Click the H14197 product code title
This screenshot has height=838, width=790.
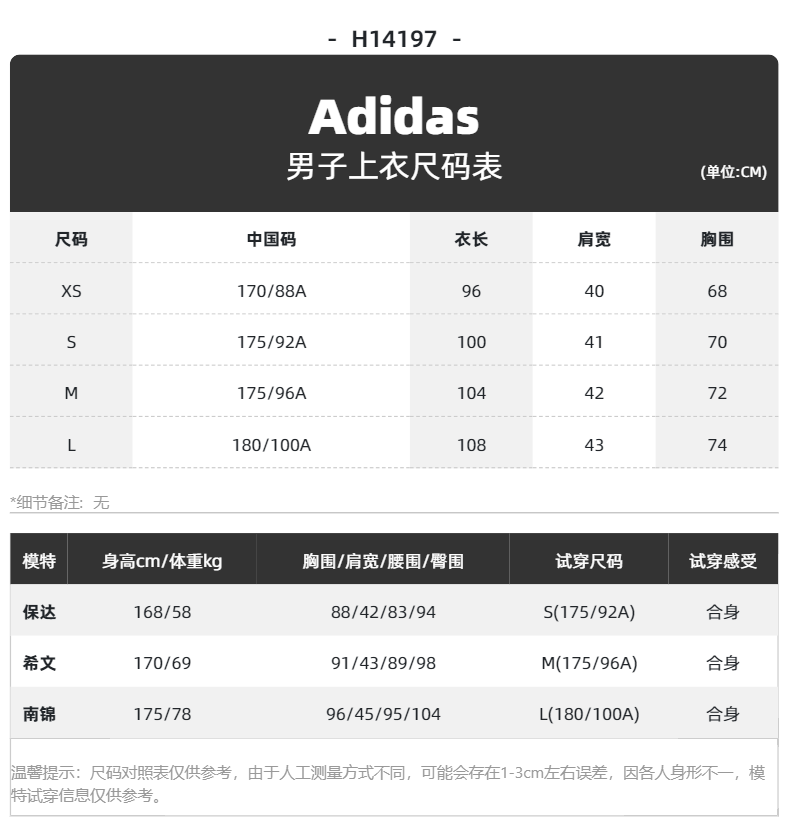click(x=394, y=39)
